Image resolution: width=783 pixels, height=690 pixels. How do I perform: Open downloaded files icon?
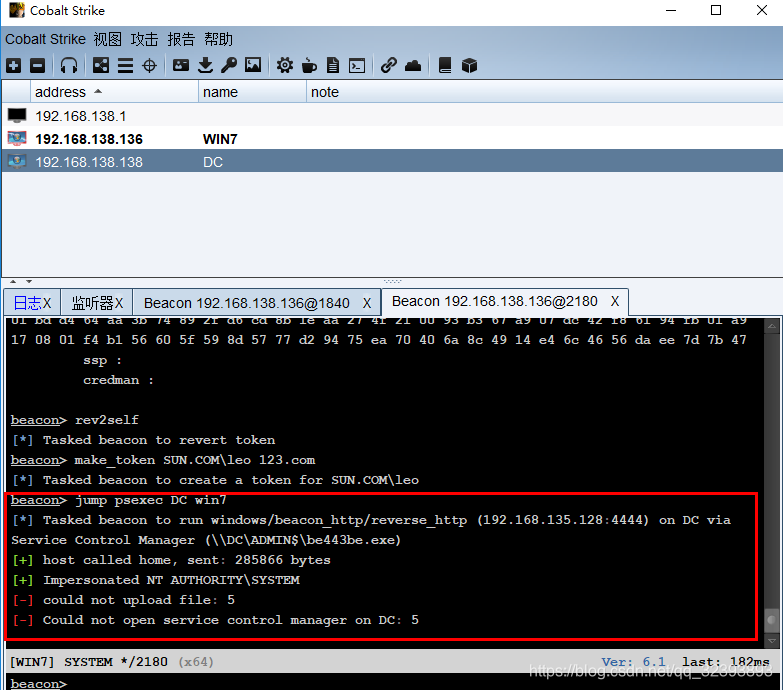pos(205,65)
